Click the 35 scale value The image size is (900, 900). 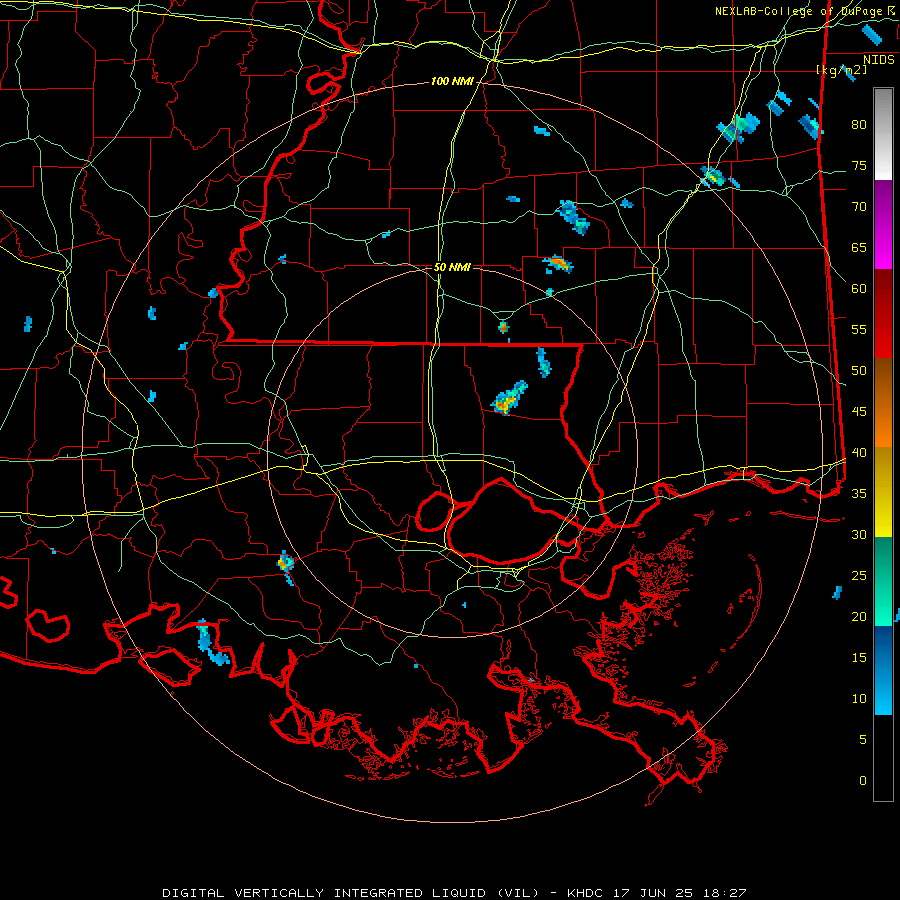(x=859, y=494)
